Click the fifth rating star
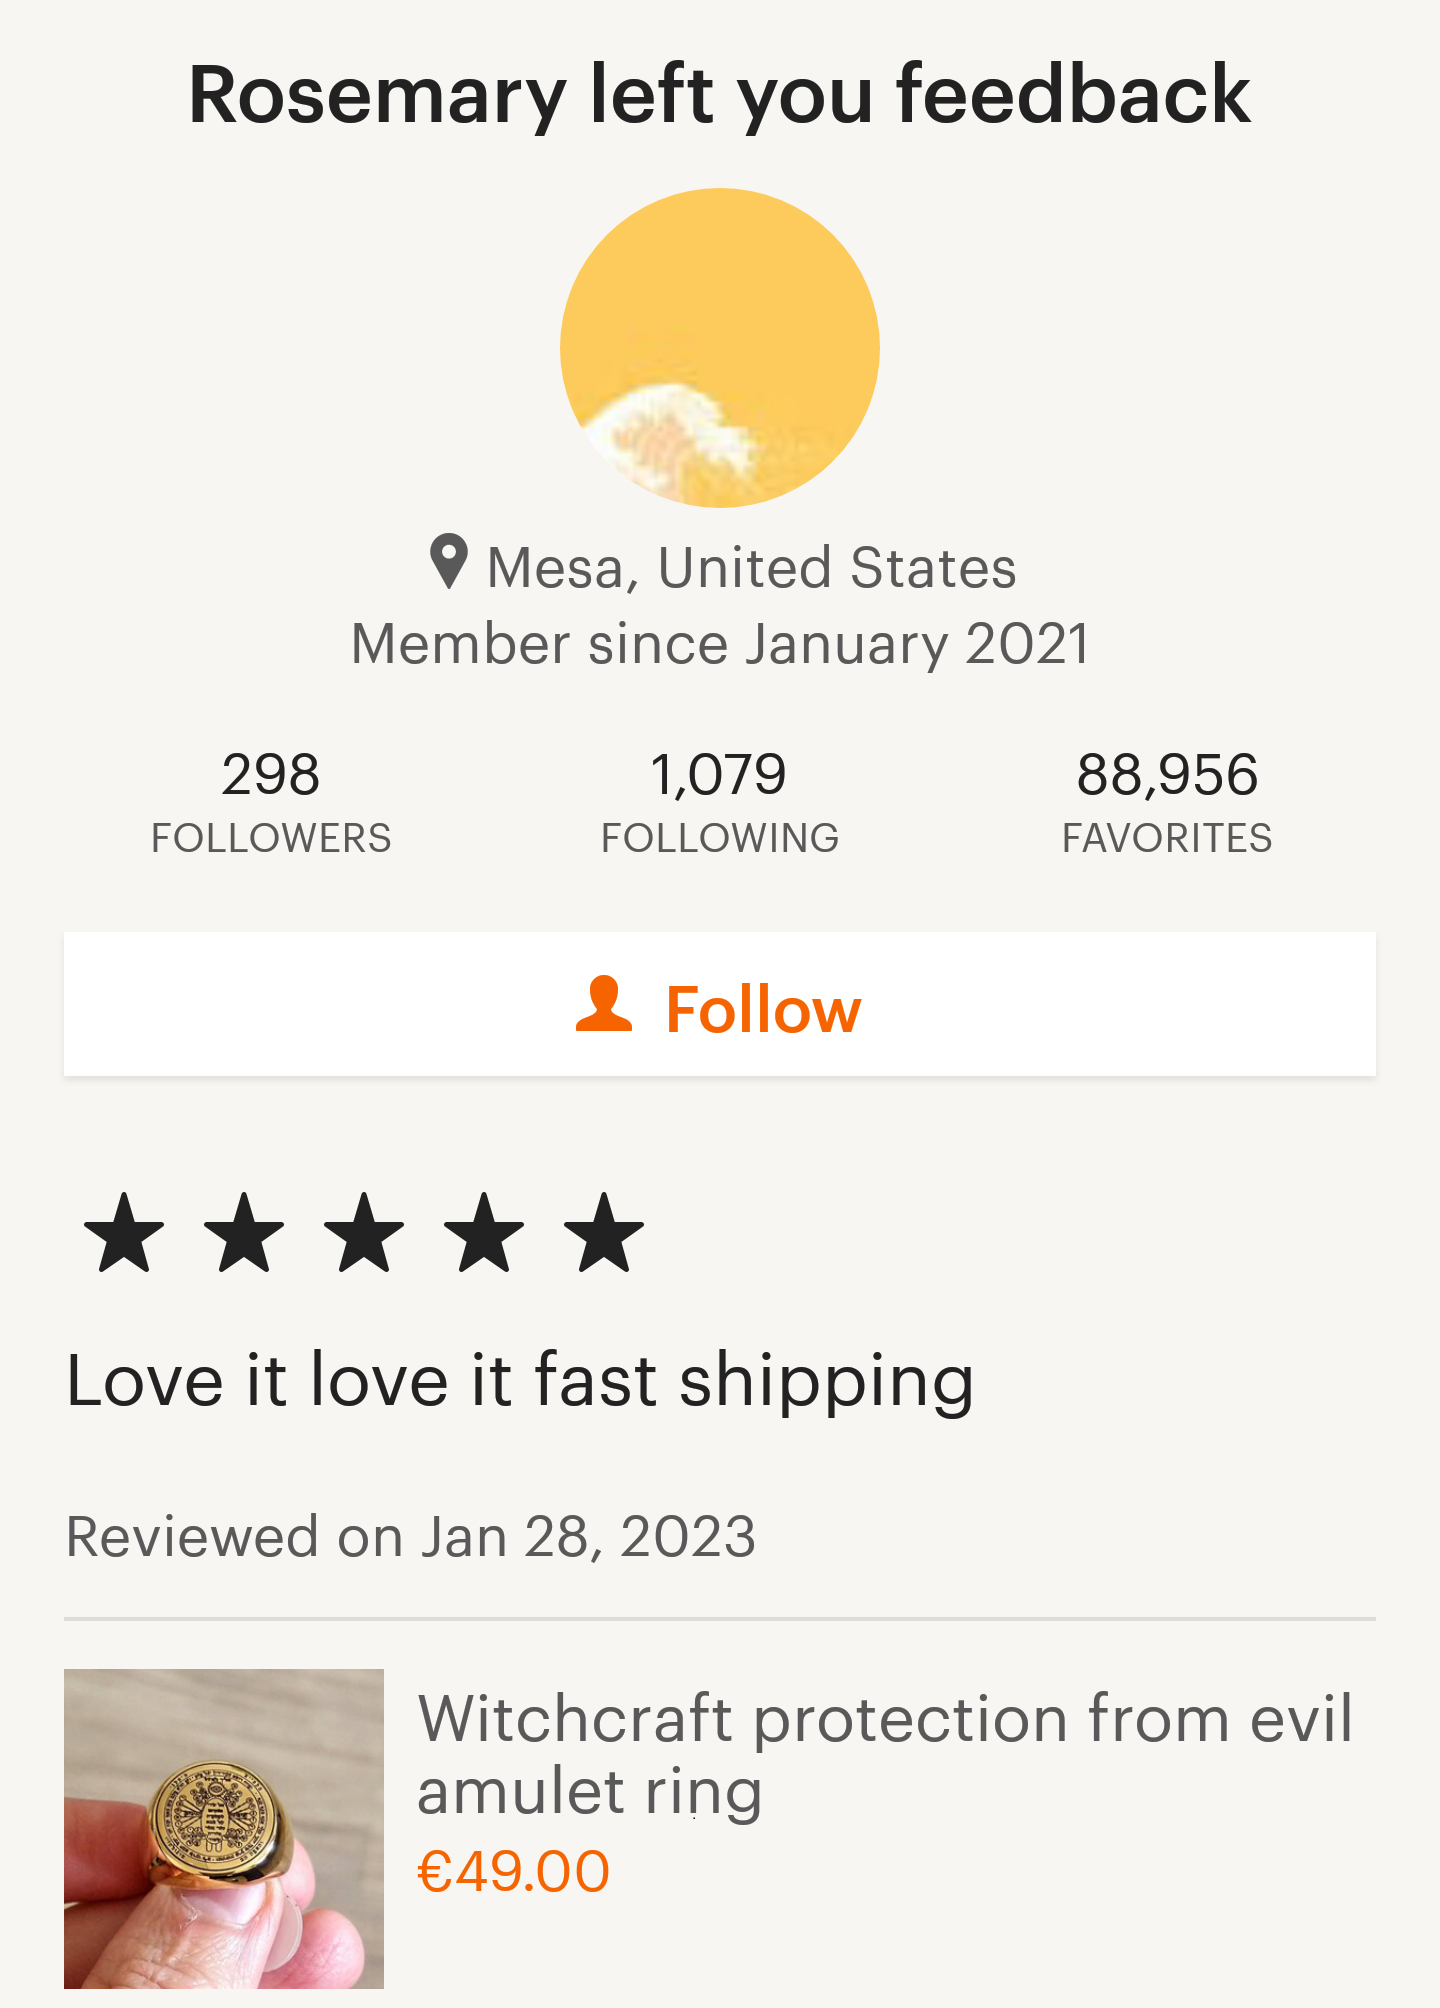This screenshot has width=1440, height=2008. [604, 1232]
